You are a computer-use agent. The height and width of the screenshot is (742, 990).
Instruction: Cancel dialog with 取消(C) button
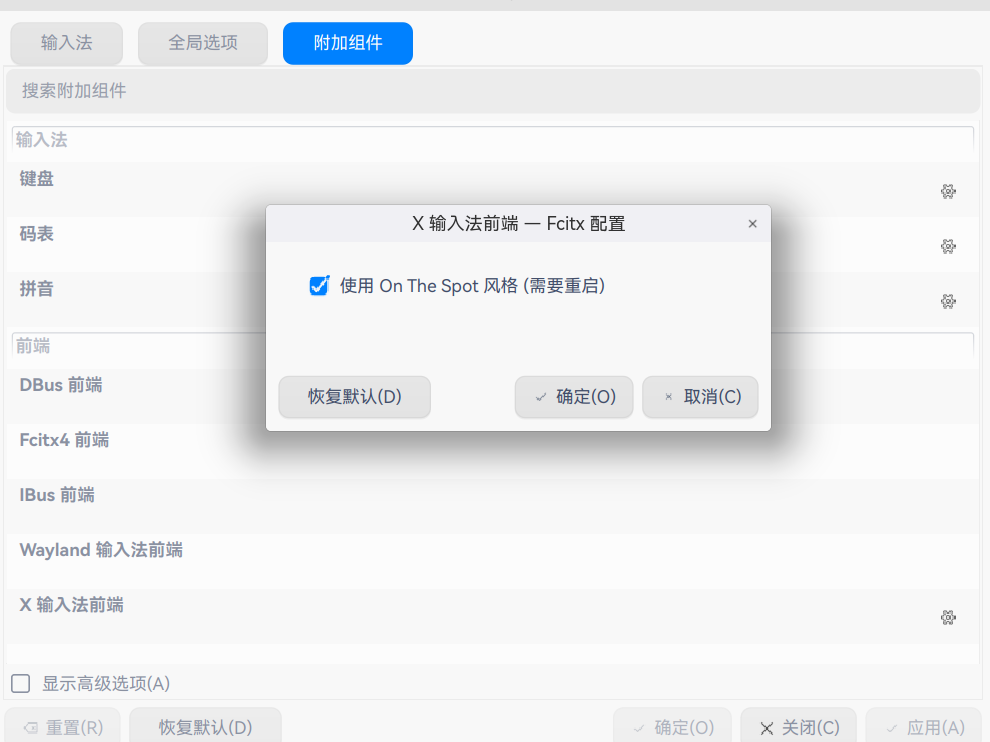(700, 397)
